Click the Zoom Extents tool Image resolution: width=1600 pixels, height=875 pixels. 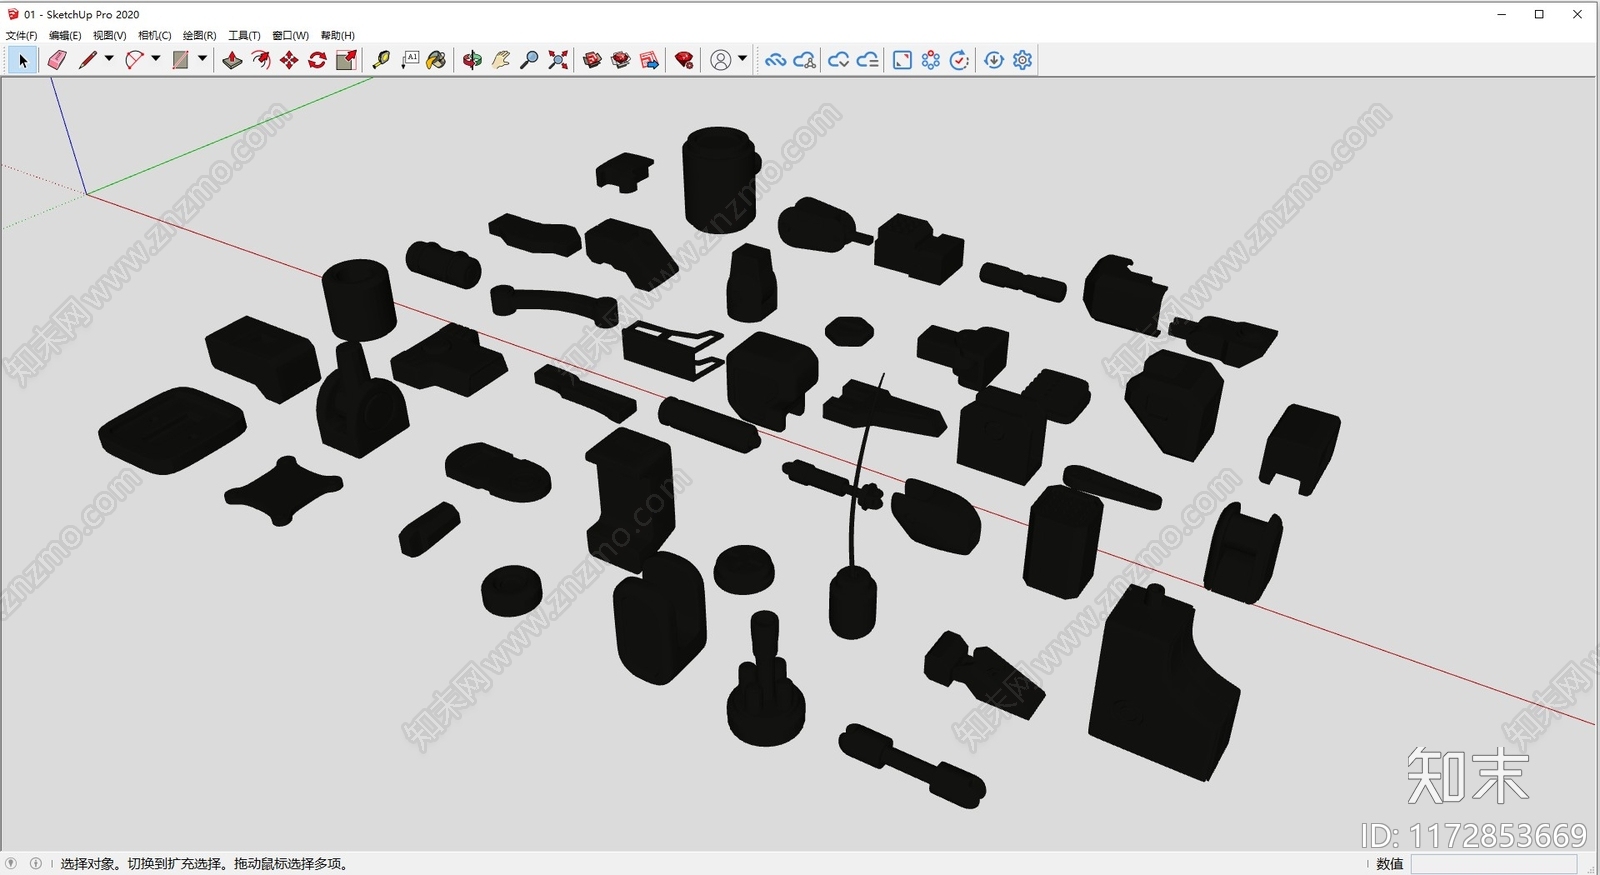click(558, 60)
